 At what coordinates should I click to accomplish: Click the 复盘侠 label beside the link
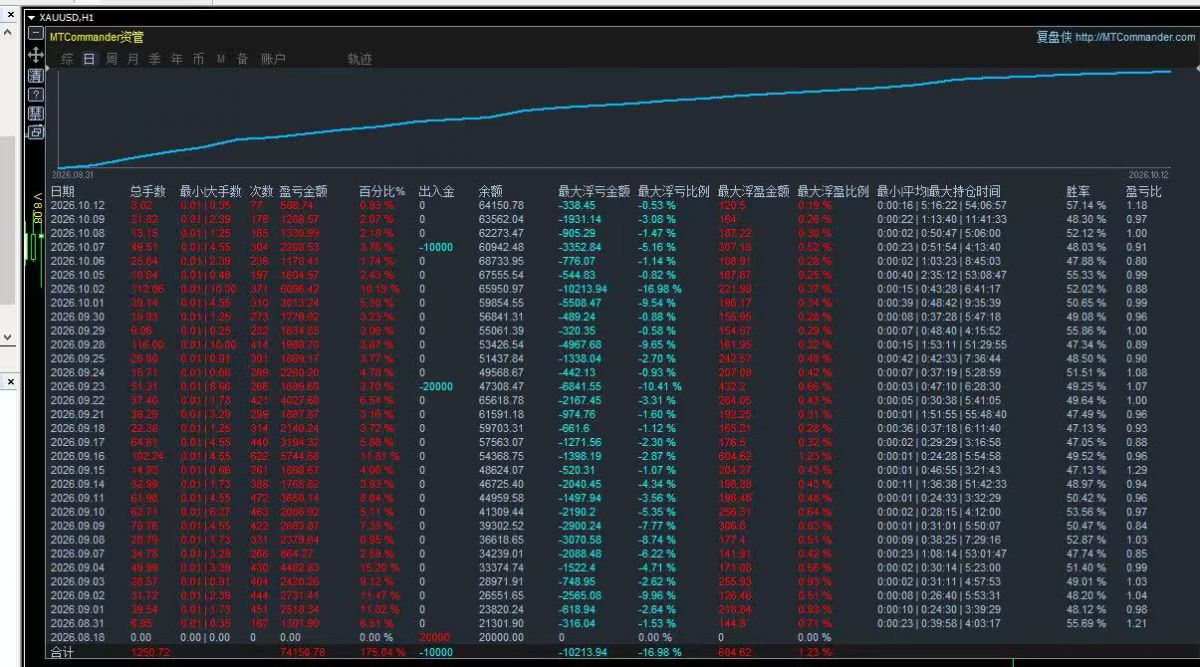click(x=1054, y=37)
